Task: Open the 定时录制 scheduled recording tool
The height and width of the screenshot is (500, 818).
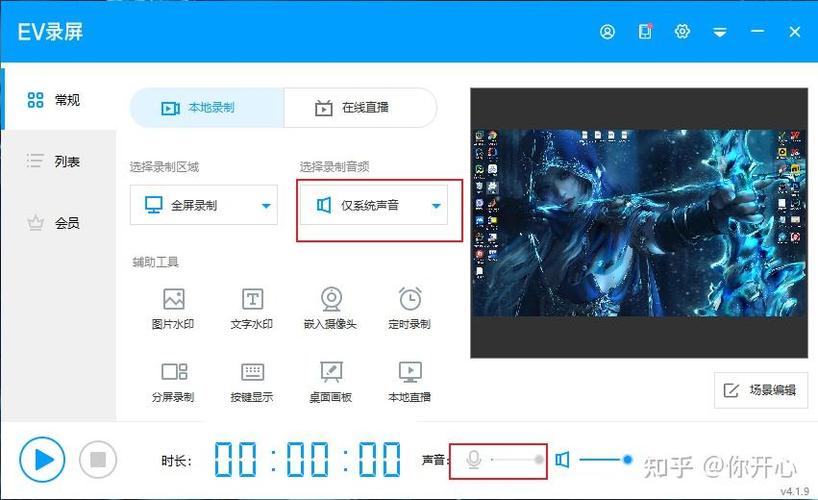Action: 410,308
